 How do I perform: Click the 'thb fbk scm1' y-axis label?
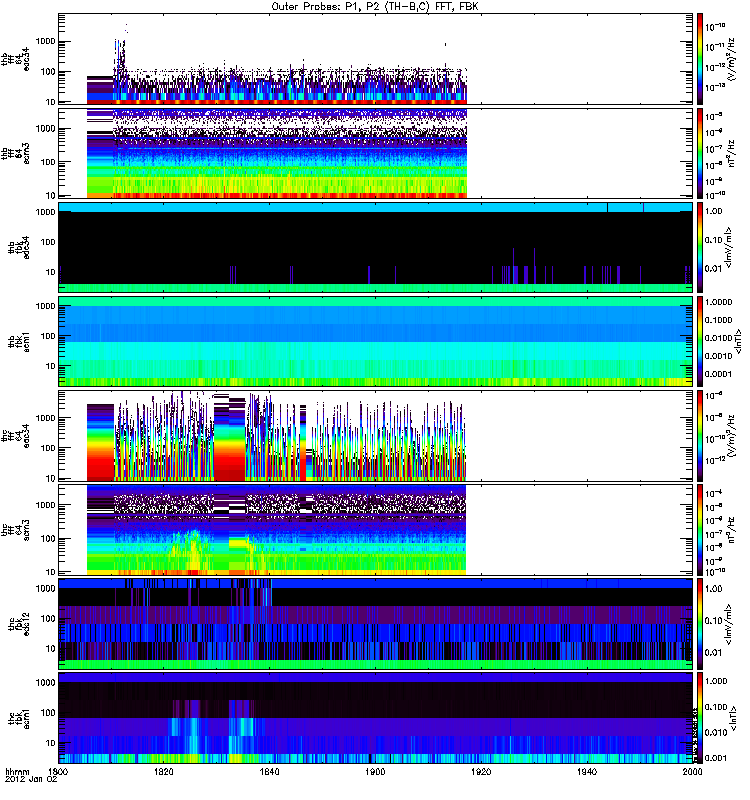click(19, 341)
